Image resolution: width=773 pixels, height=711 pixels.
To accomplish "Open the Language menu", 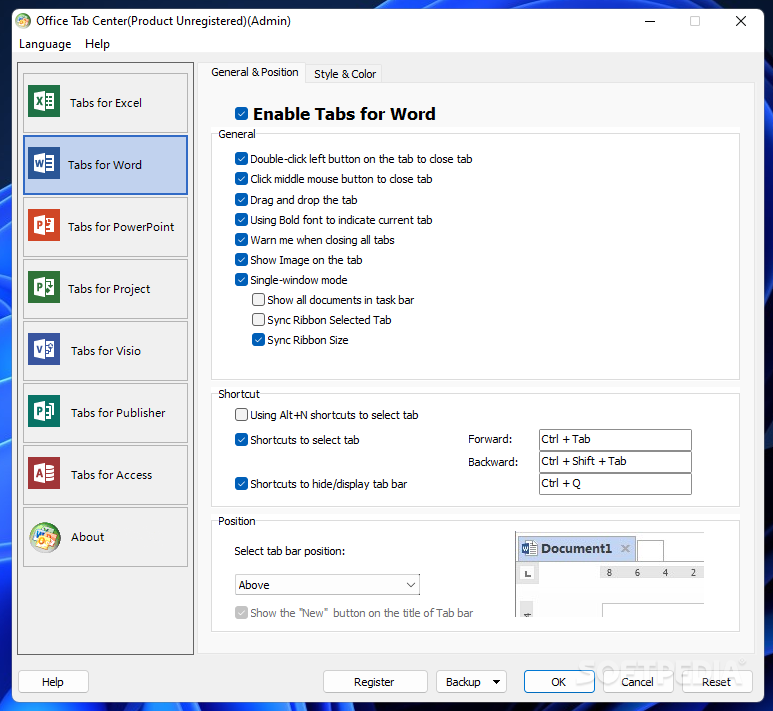I will (x=45, y=44).
